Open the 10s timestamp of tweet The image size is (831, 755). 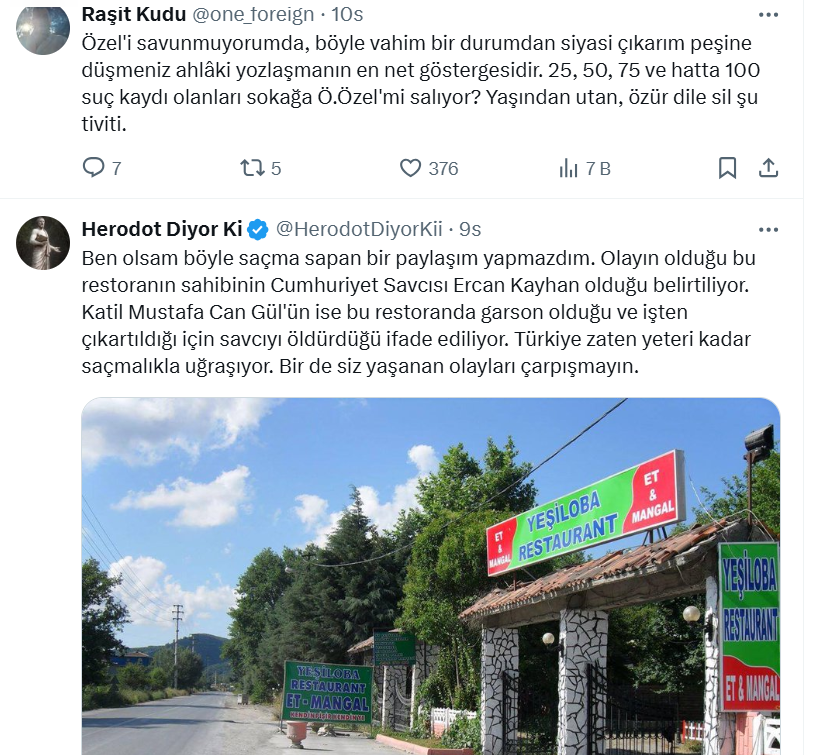pyautogui.click(x=347, y=14)
